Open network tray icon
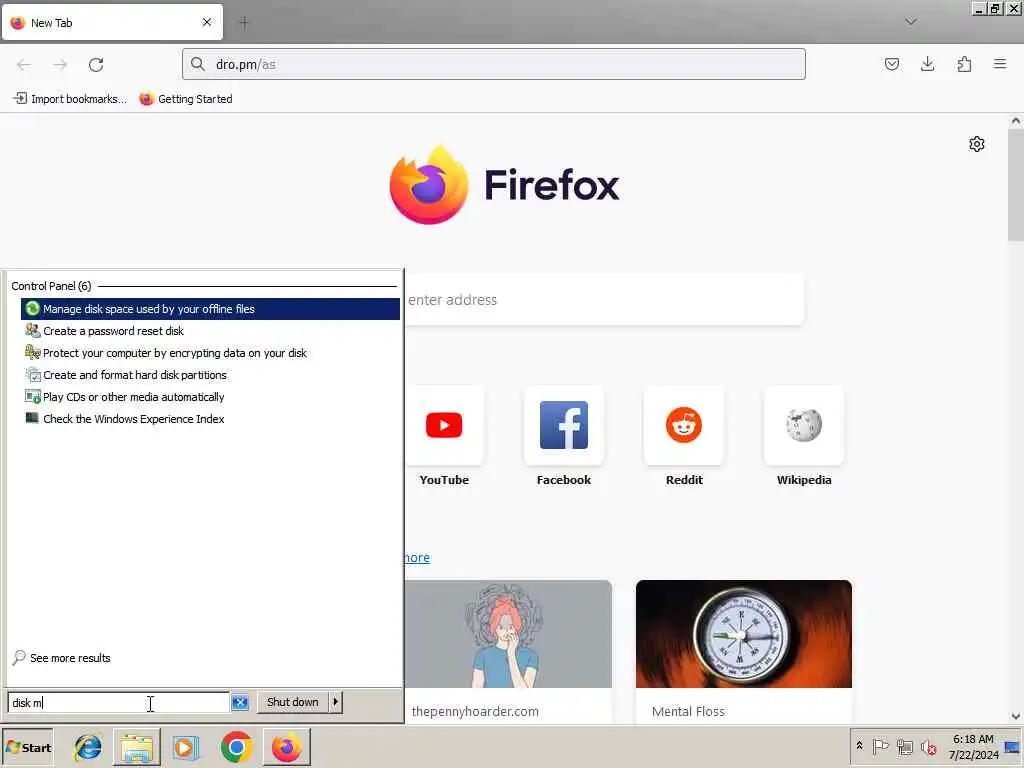Screen dimensions: 1024x768 (x=904, y=746)
